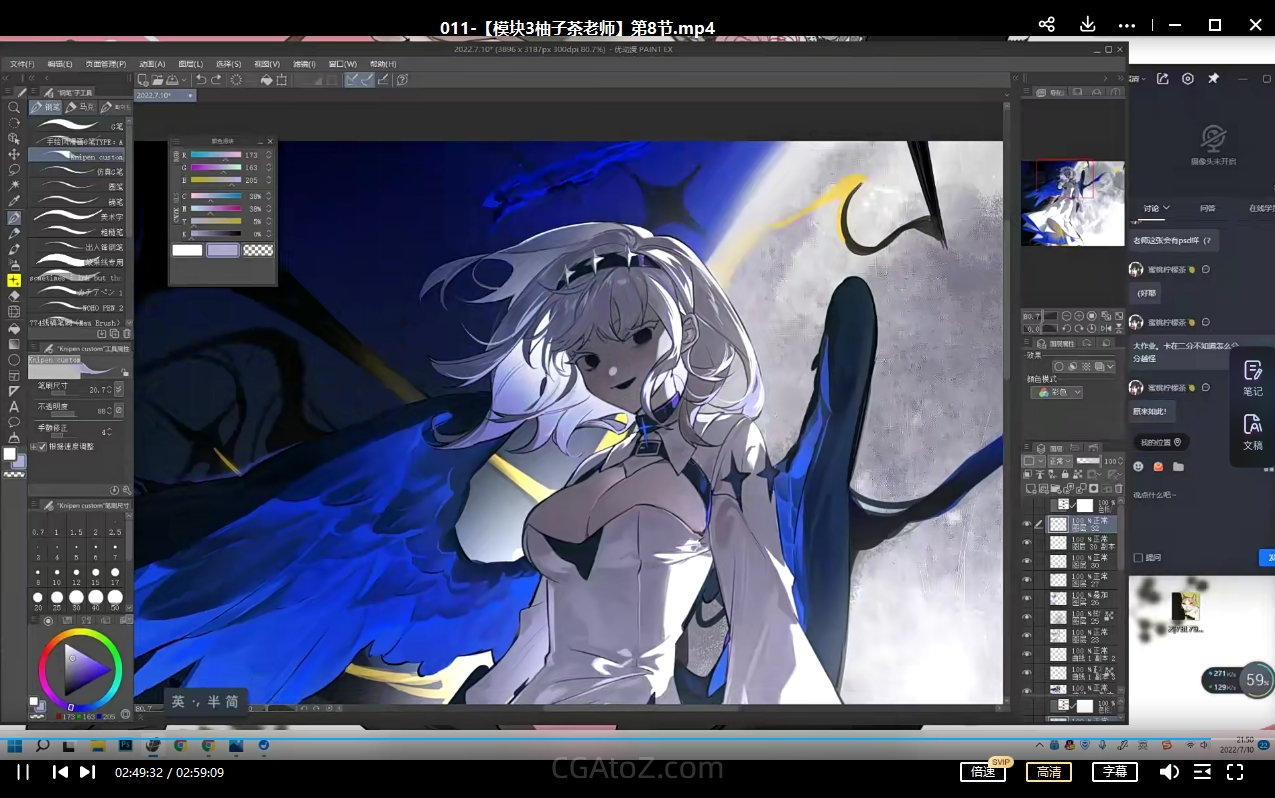Open the 文稿 transcript panel
Viewport: 1275px width, 798px height.
tap(1252, 432)
